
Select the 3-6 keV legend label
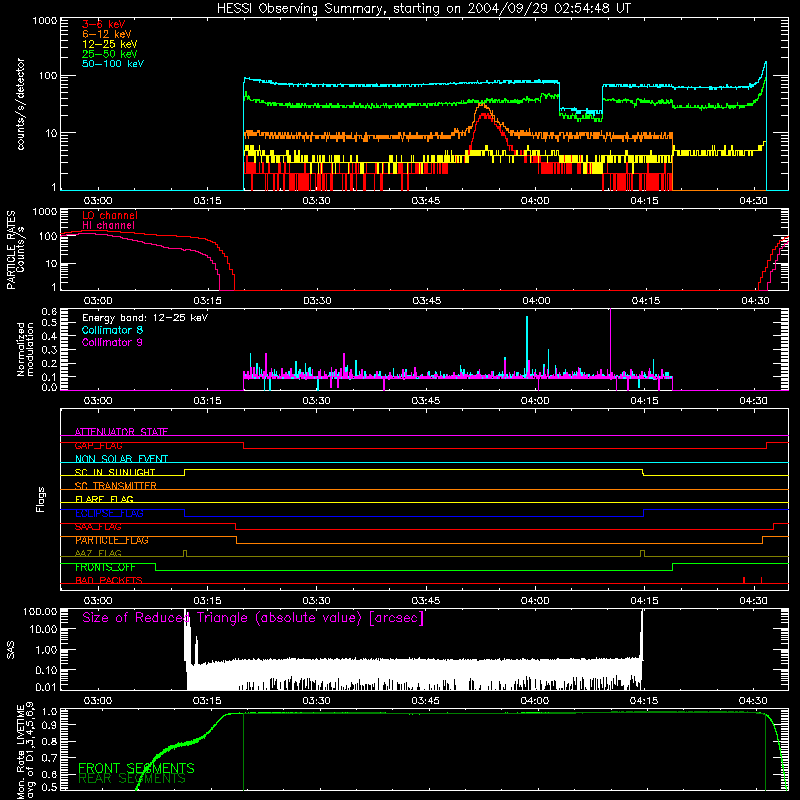point(104,24)
